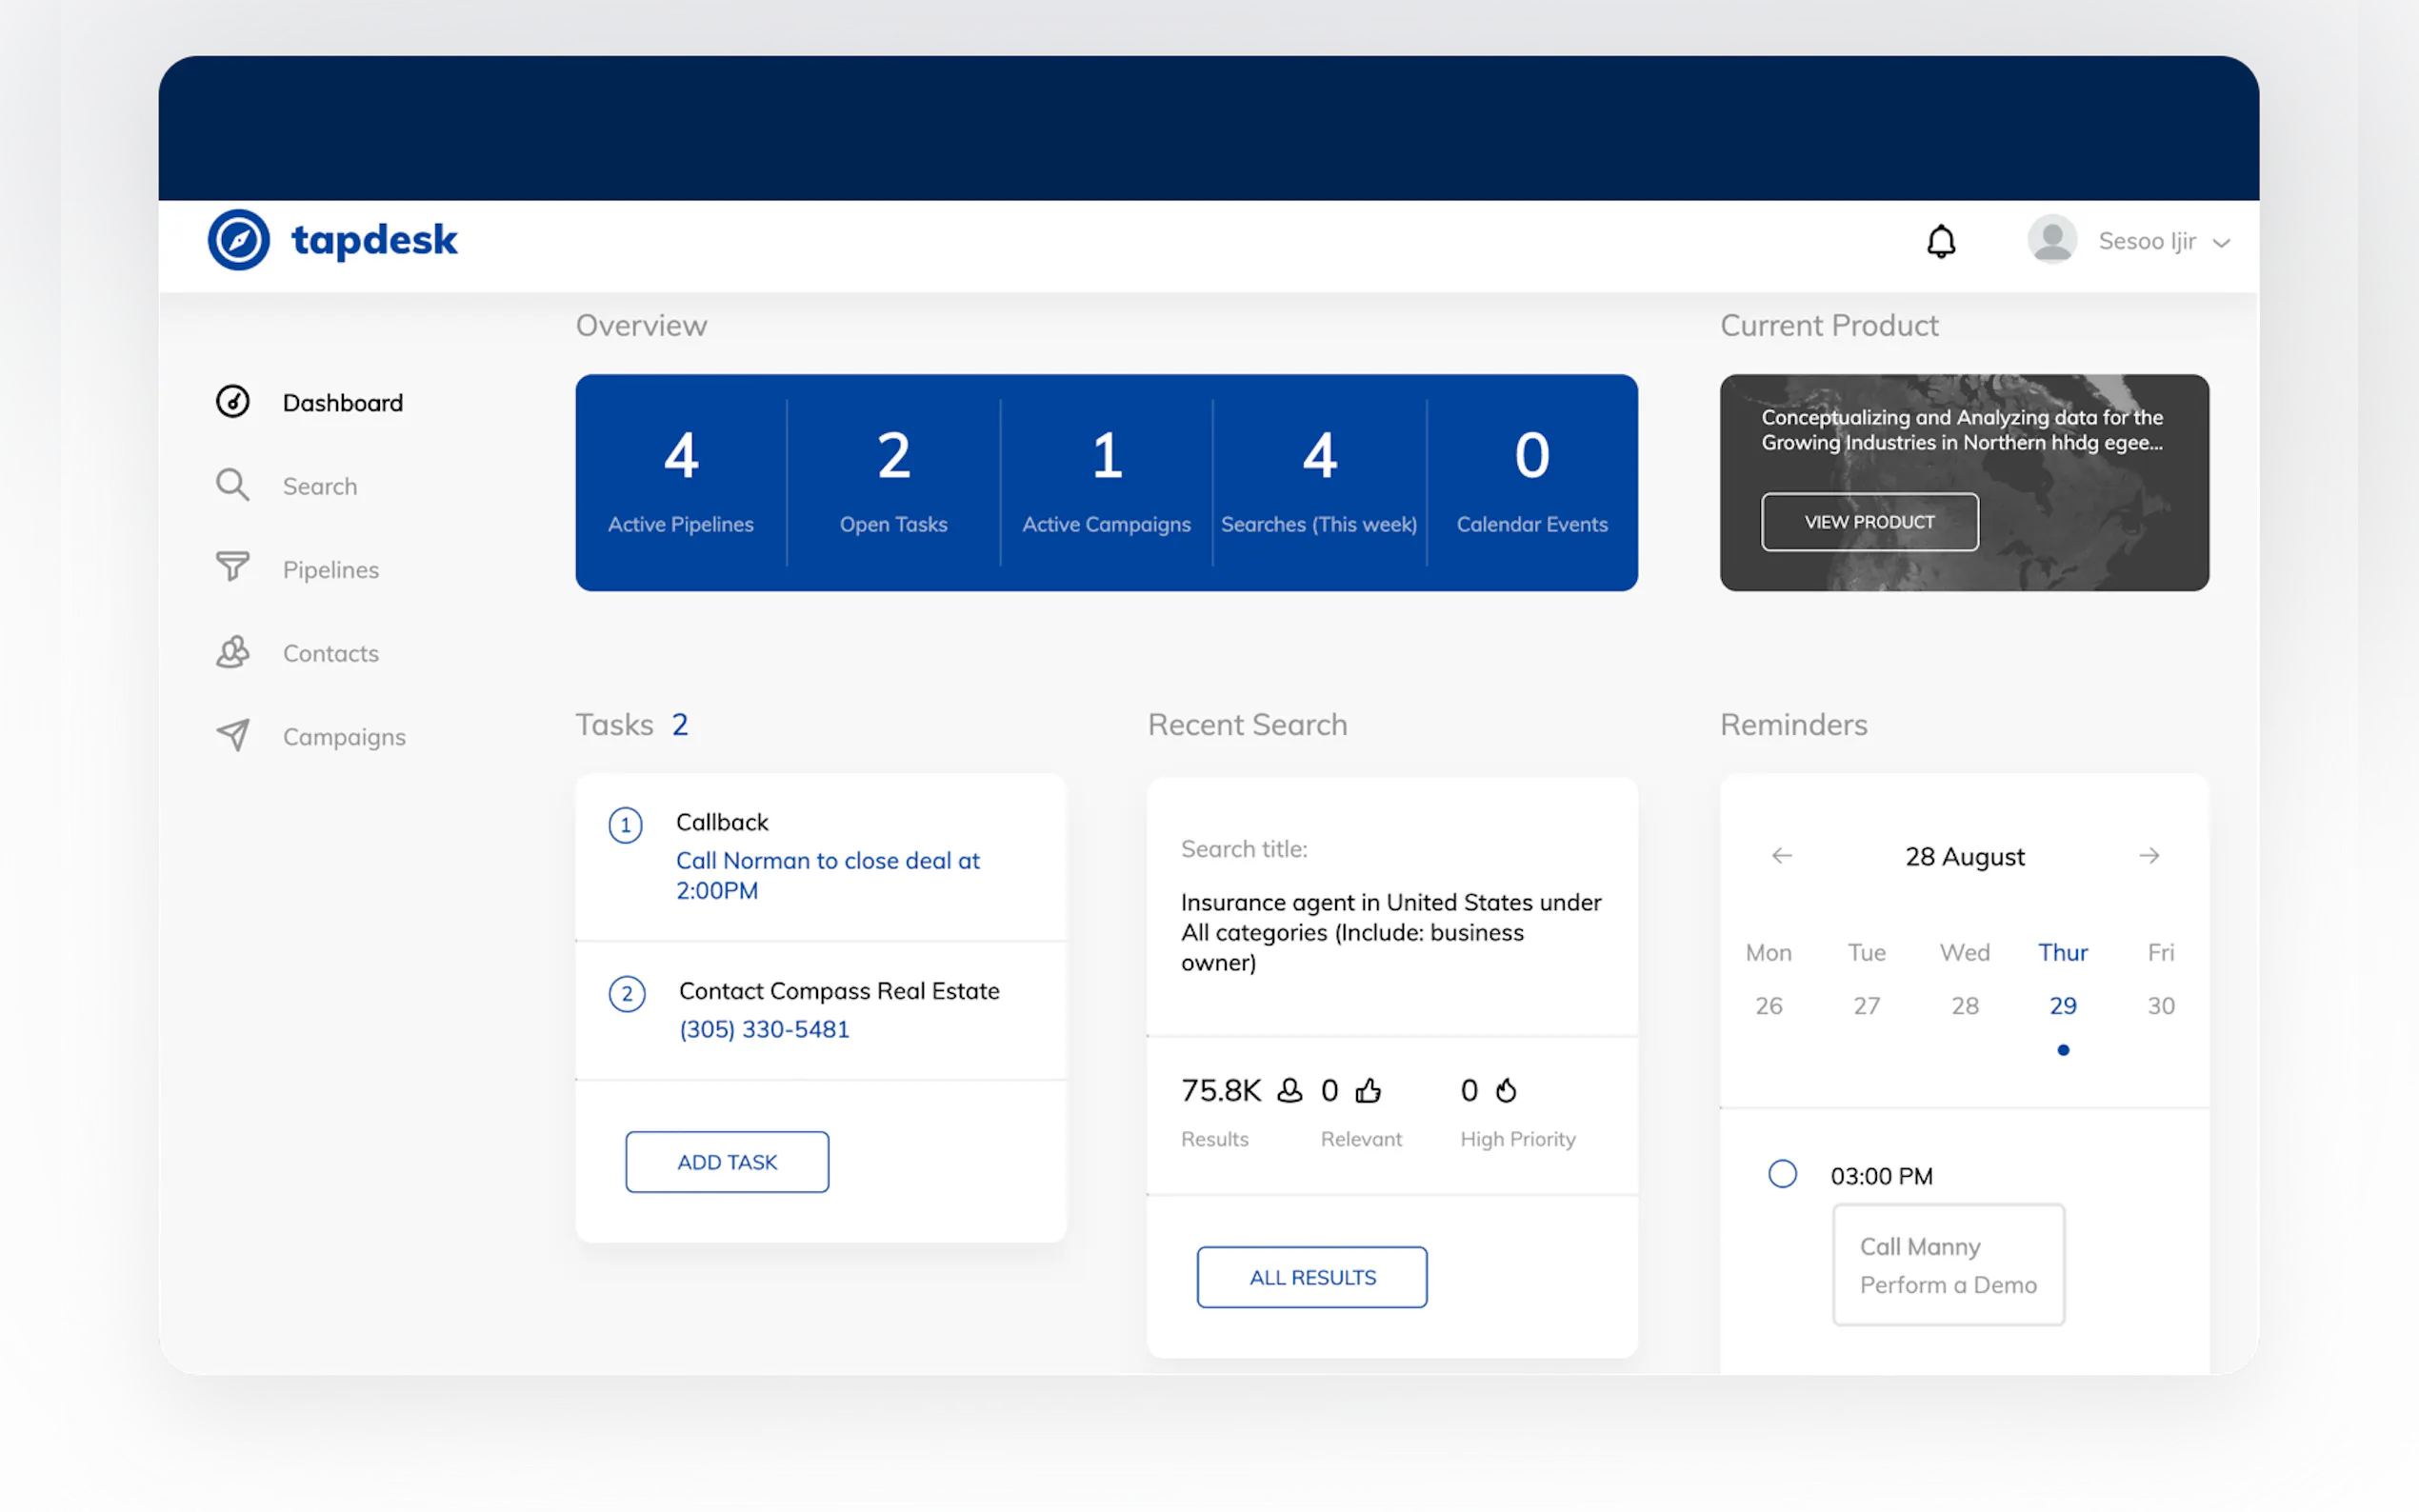This screenshot has height=1512, width=2419.
Task: Go to next week with right calendar arrow
Action: pyautogui.click(x=2150, y=855)
